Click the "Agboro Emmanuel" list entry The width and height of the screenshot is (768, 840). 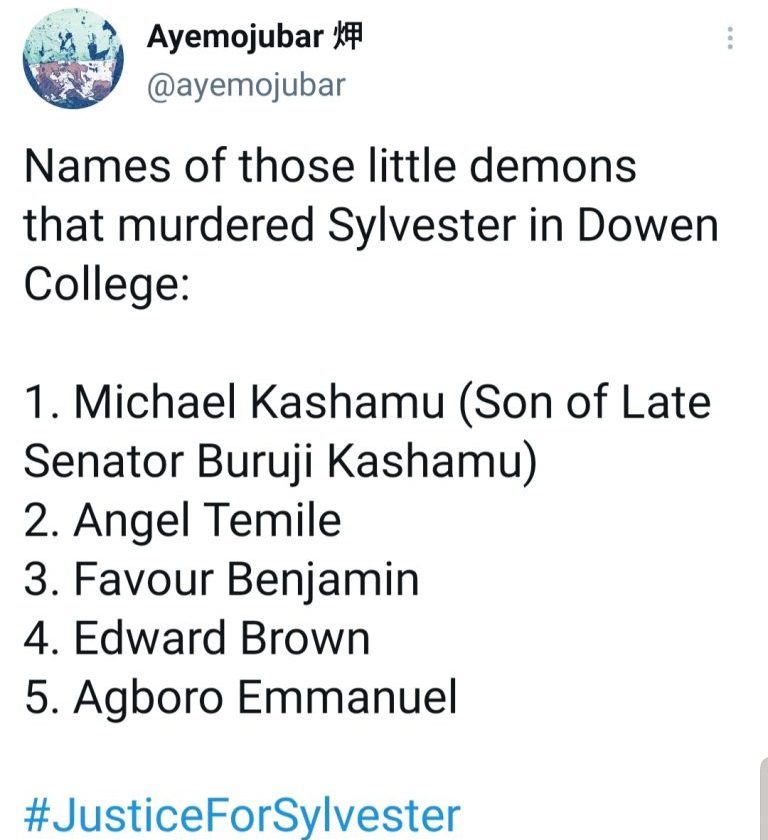pos(265,697)
